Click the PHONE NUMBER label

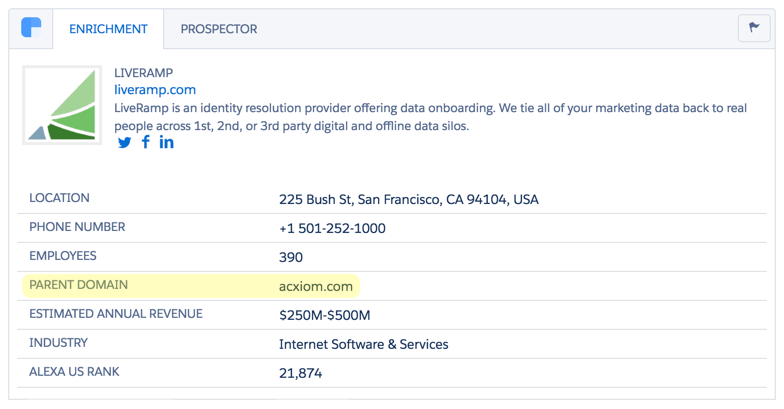(77, 227)
